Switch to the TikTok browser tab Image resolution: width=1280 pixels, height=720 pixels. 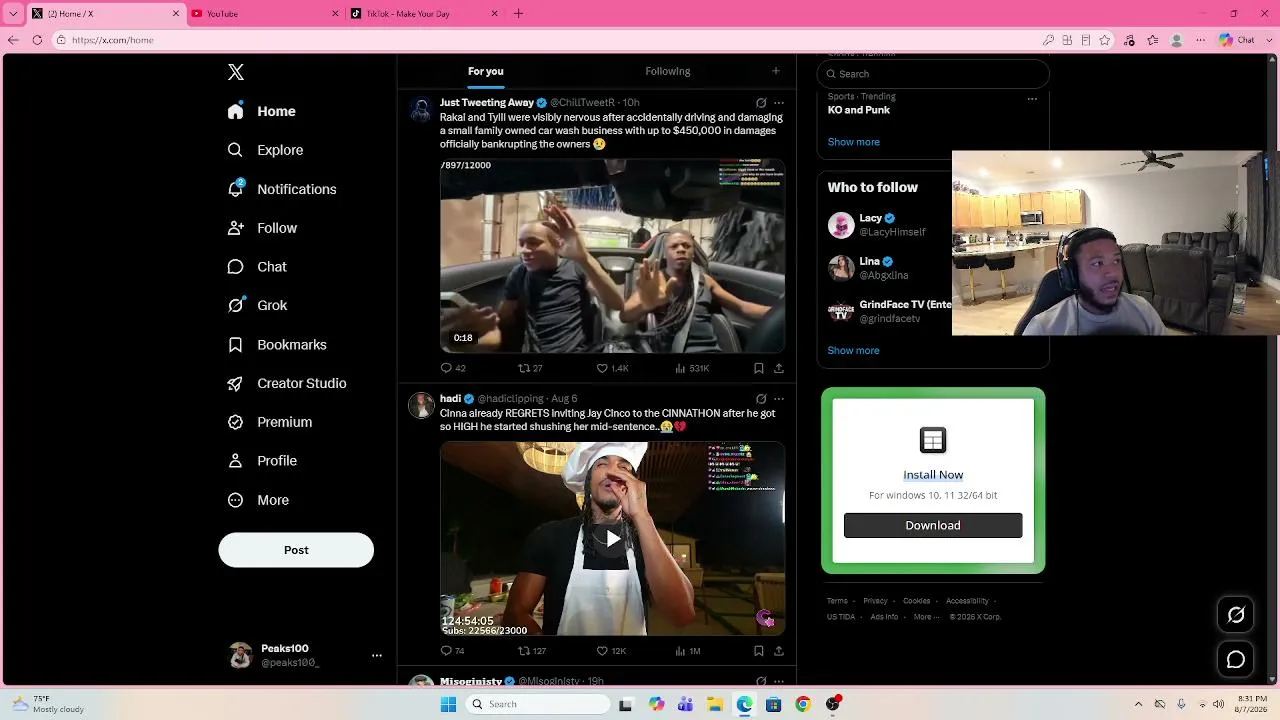(424, 14)
